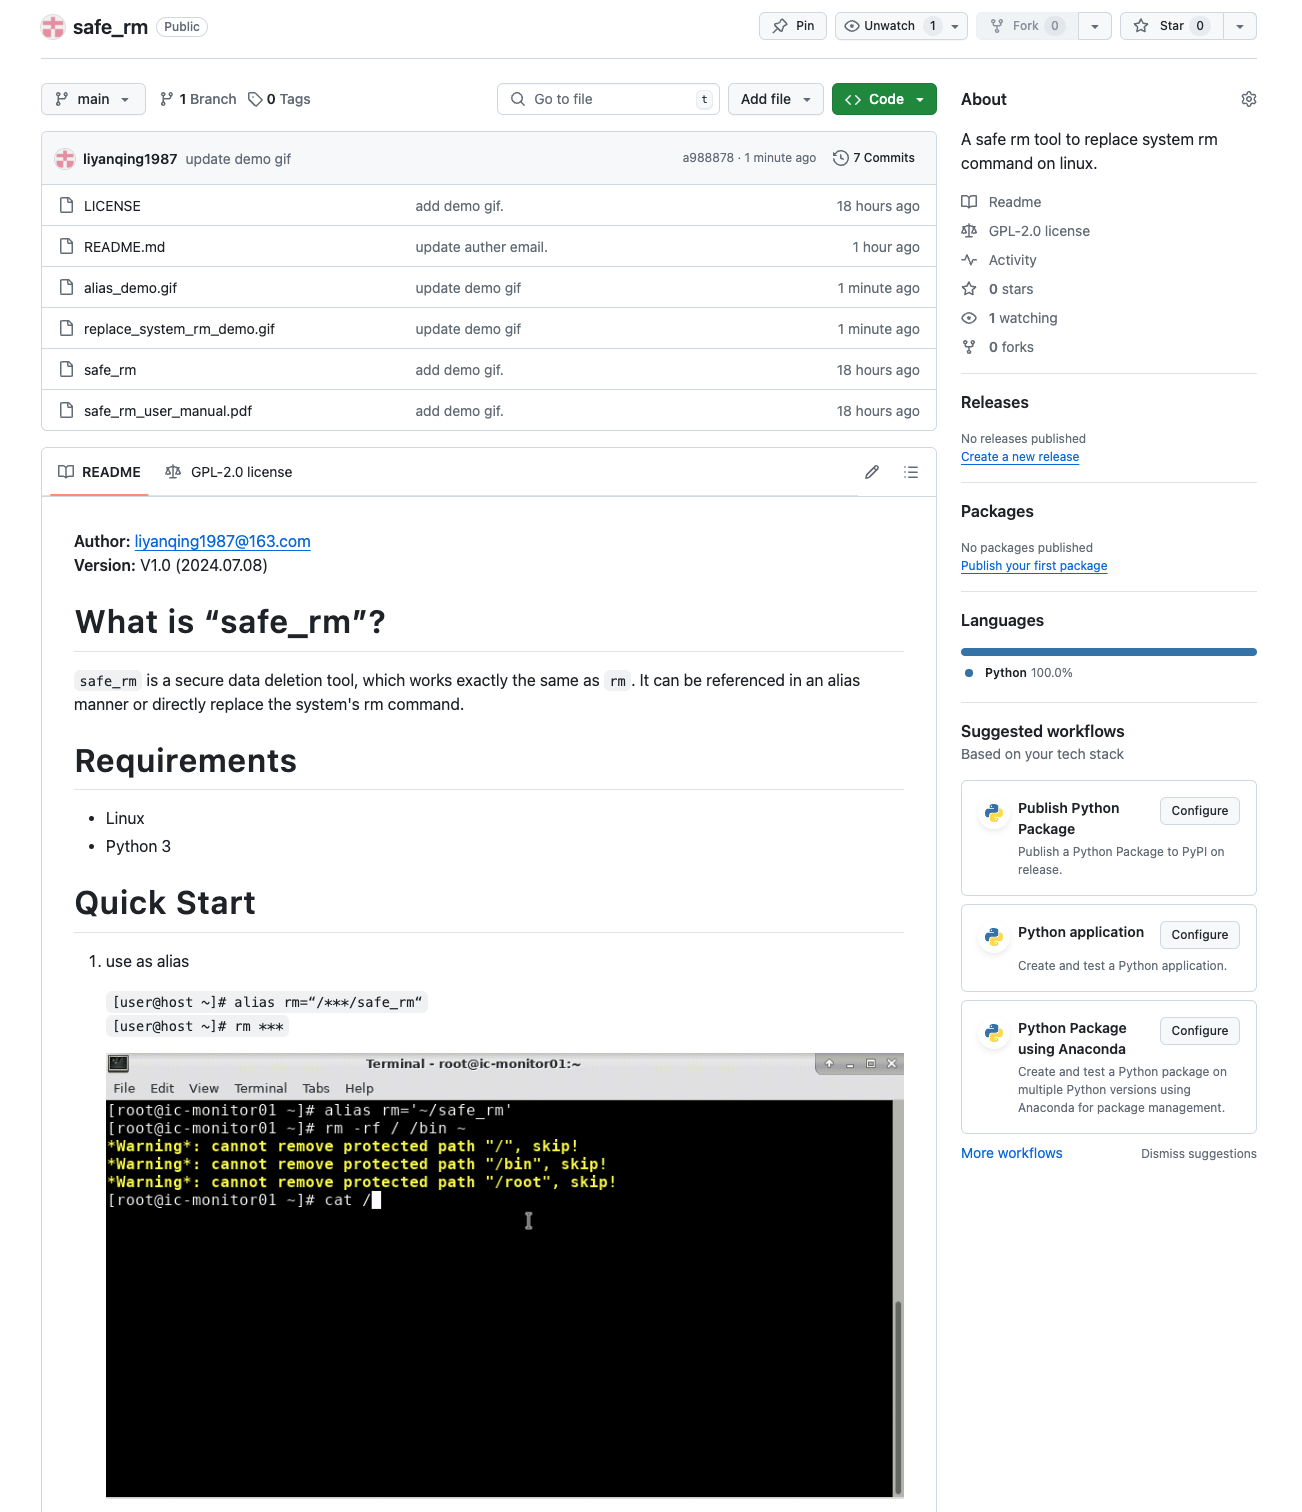Click the README book icon above the readme

67,471
